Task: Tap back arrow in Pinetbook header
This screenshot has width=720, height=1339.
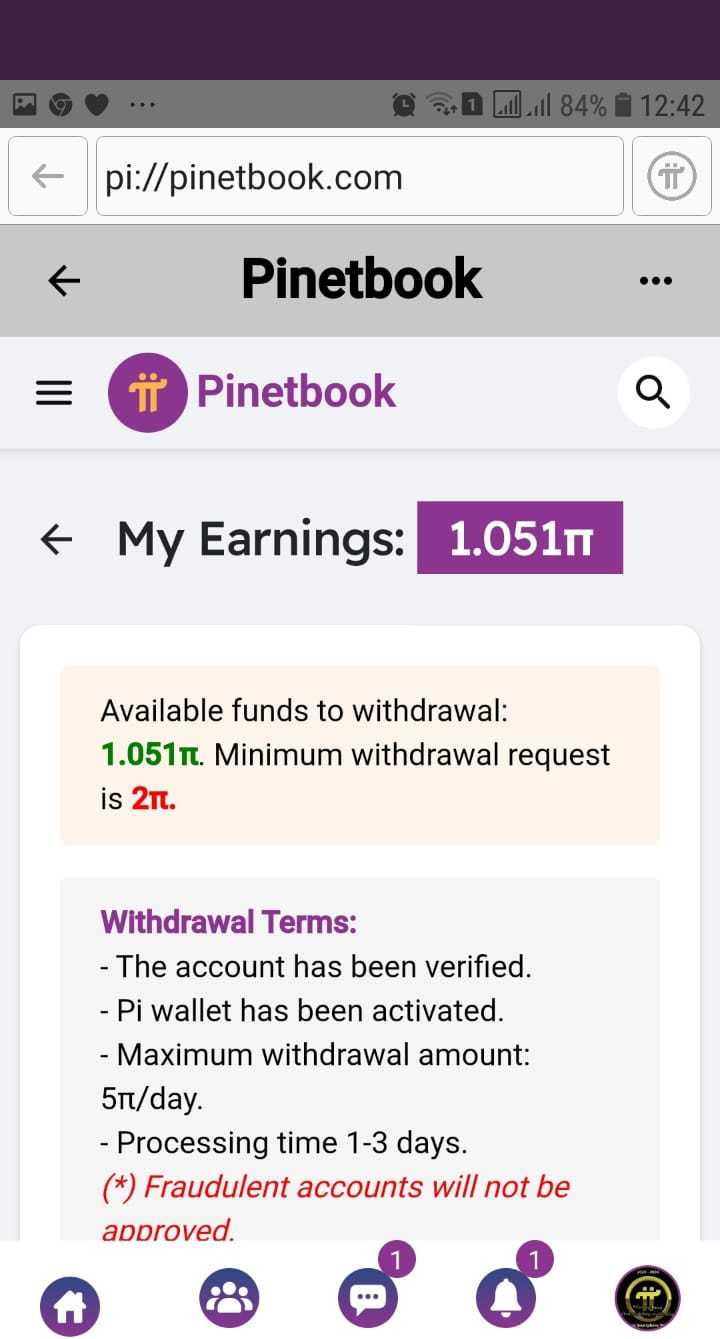Action: click(64, 281)
